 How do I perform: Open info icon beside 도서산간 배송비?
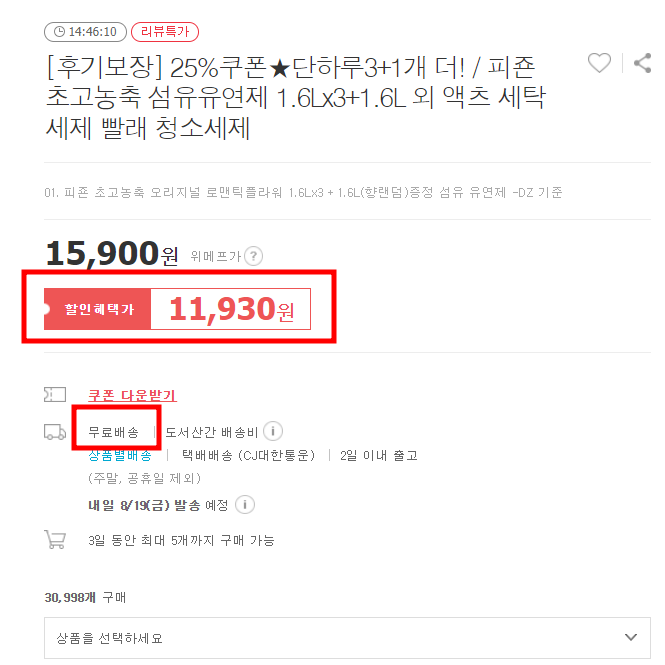click(x=273, y=431)
